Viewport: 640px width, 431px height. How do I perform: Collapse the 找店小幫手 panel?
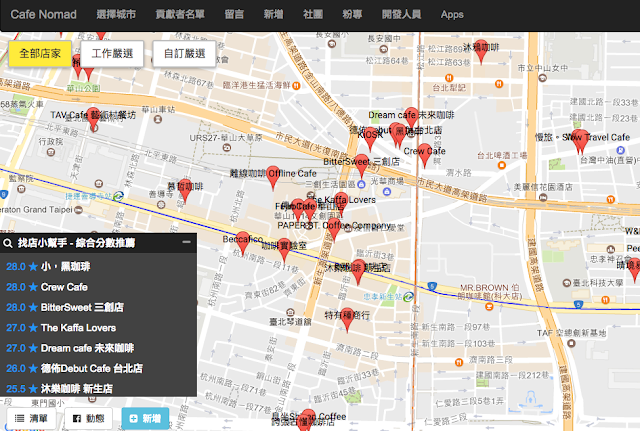coord(187,242)
